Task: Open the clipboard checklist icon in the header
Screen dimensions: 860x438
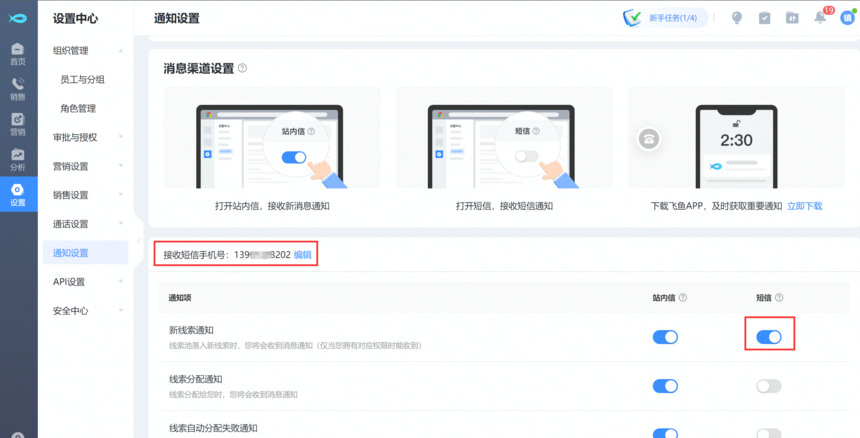Action: [x=764, y=18]
